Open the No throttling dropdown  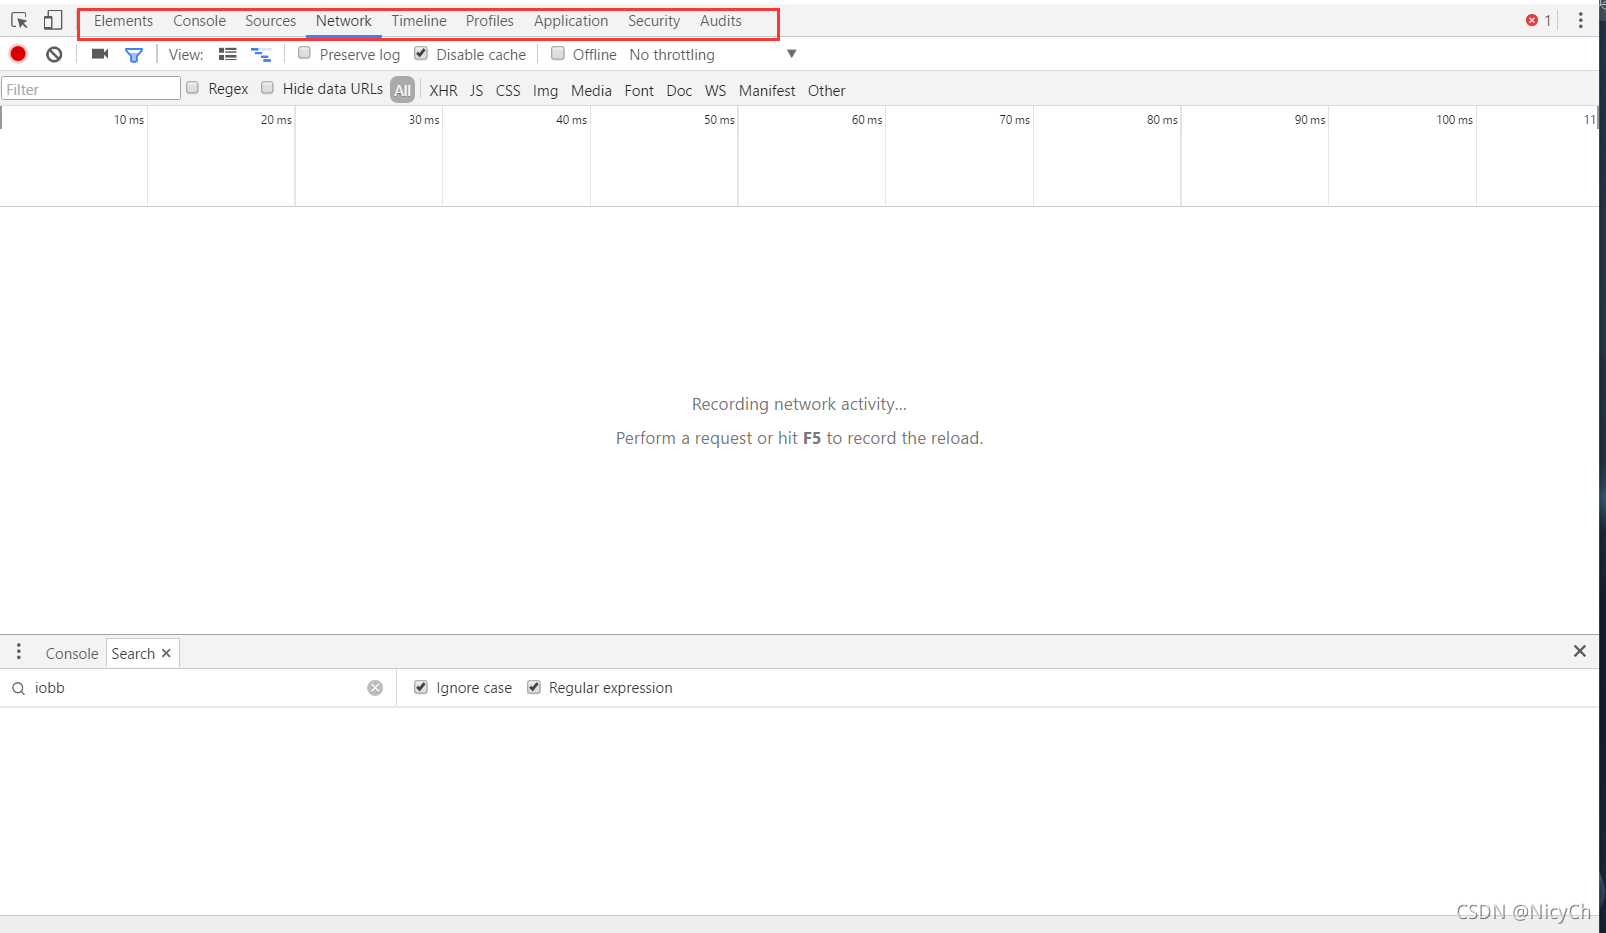pyautogui.click(x=712, y=54)
